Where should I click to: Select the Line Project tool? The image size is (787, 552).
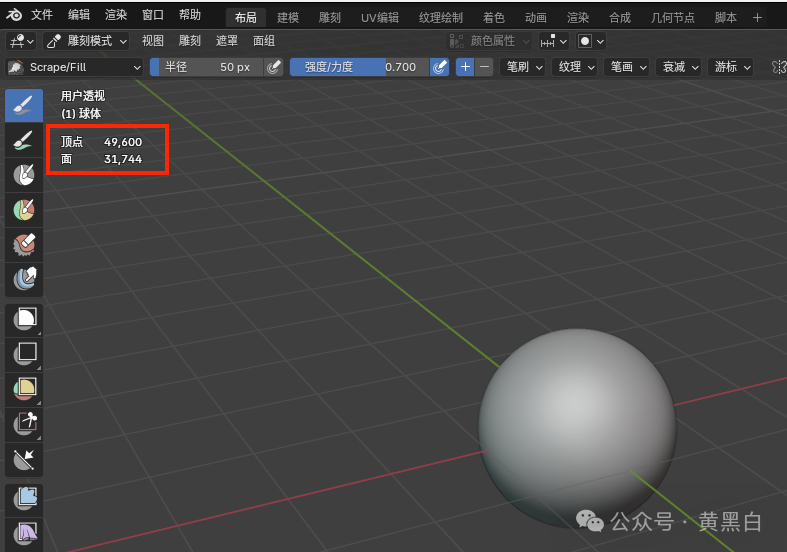[x=24, y=459]
